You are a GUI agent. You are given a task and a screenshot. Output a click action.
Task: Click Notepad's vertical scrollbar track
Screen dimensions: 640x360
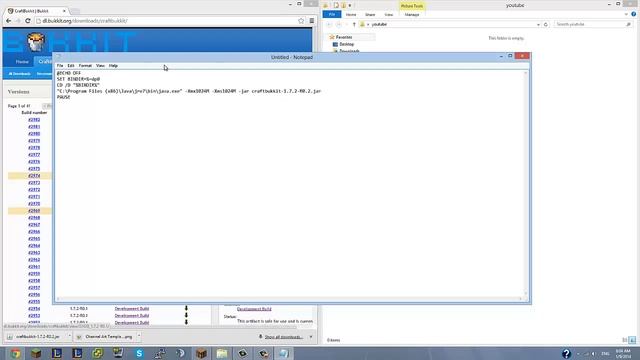[525, 183]
